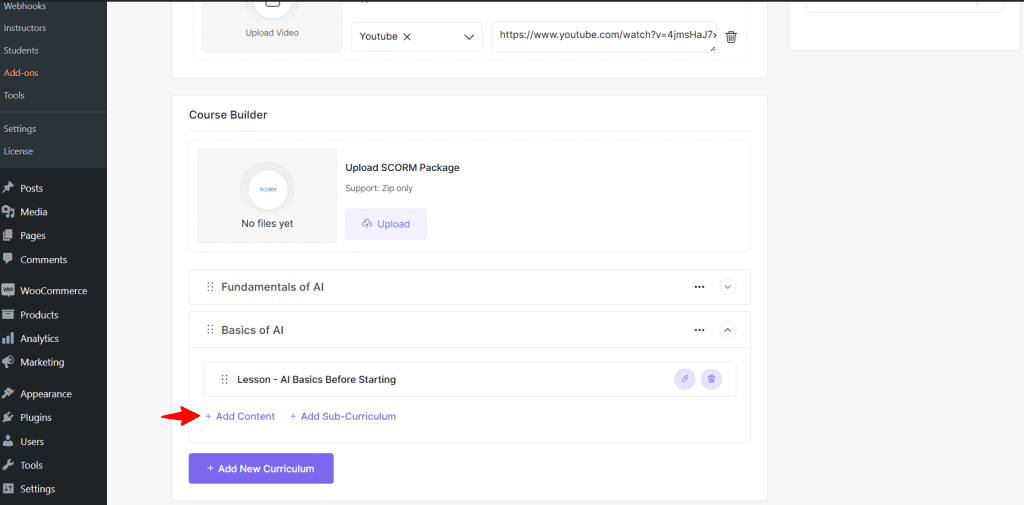Open Add-ons submenu item
Image resolution: width=1024 pixels, height=505 pixels.
[x=21, y=73]
